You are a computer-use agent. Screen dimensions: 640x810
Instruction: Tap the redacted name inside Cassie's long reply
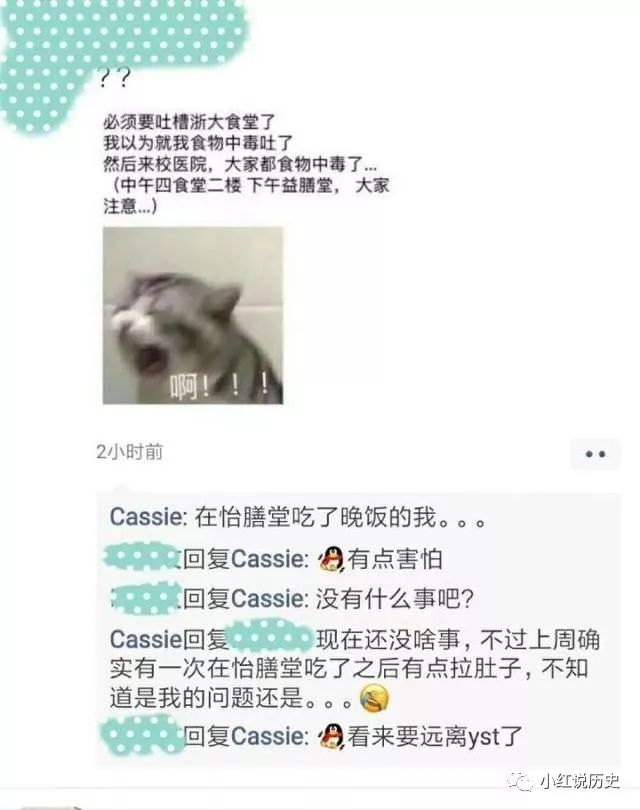pos(271,637)
